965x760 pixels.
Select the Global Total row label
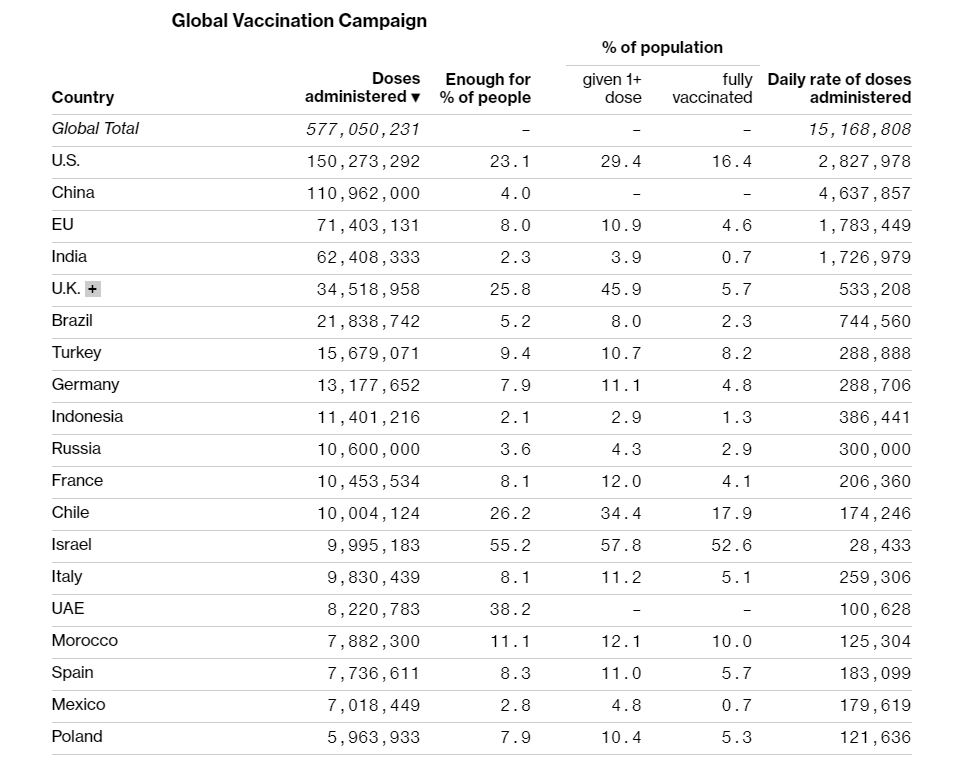[95, 129]
